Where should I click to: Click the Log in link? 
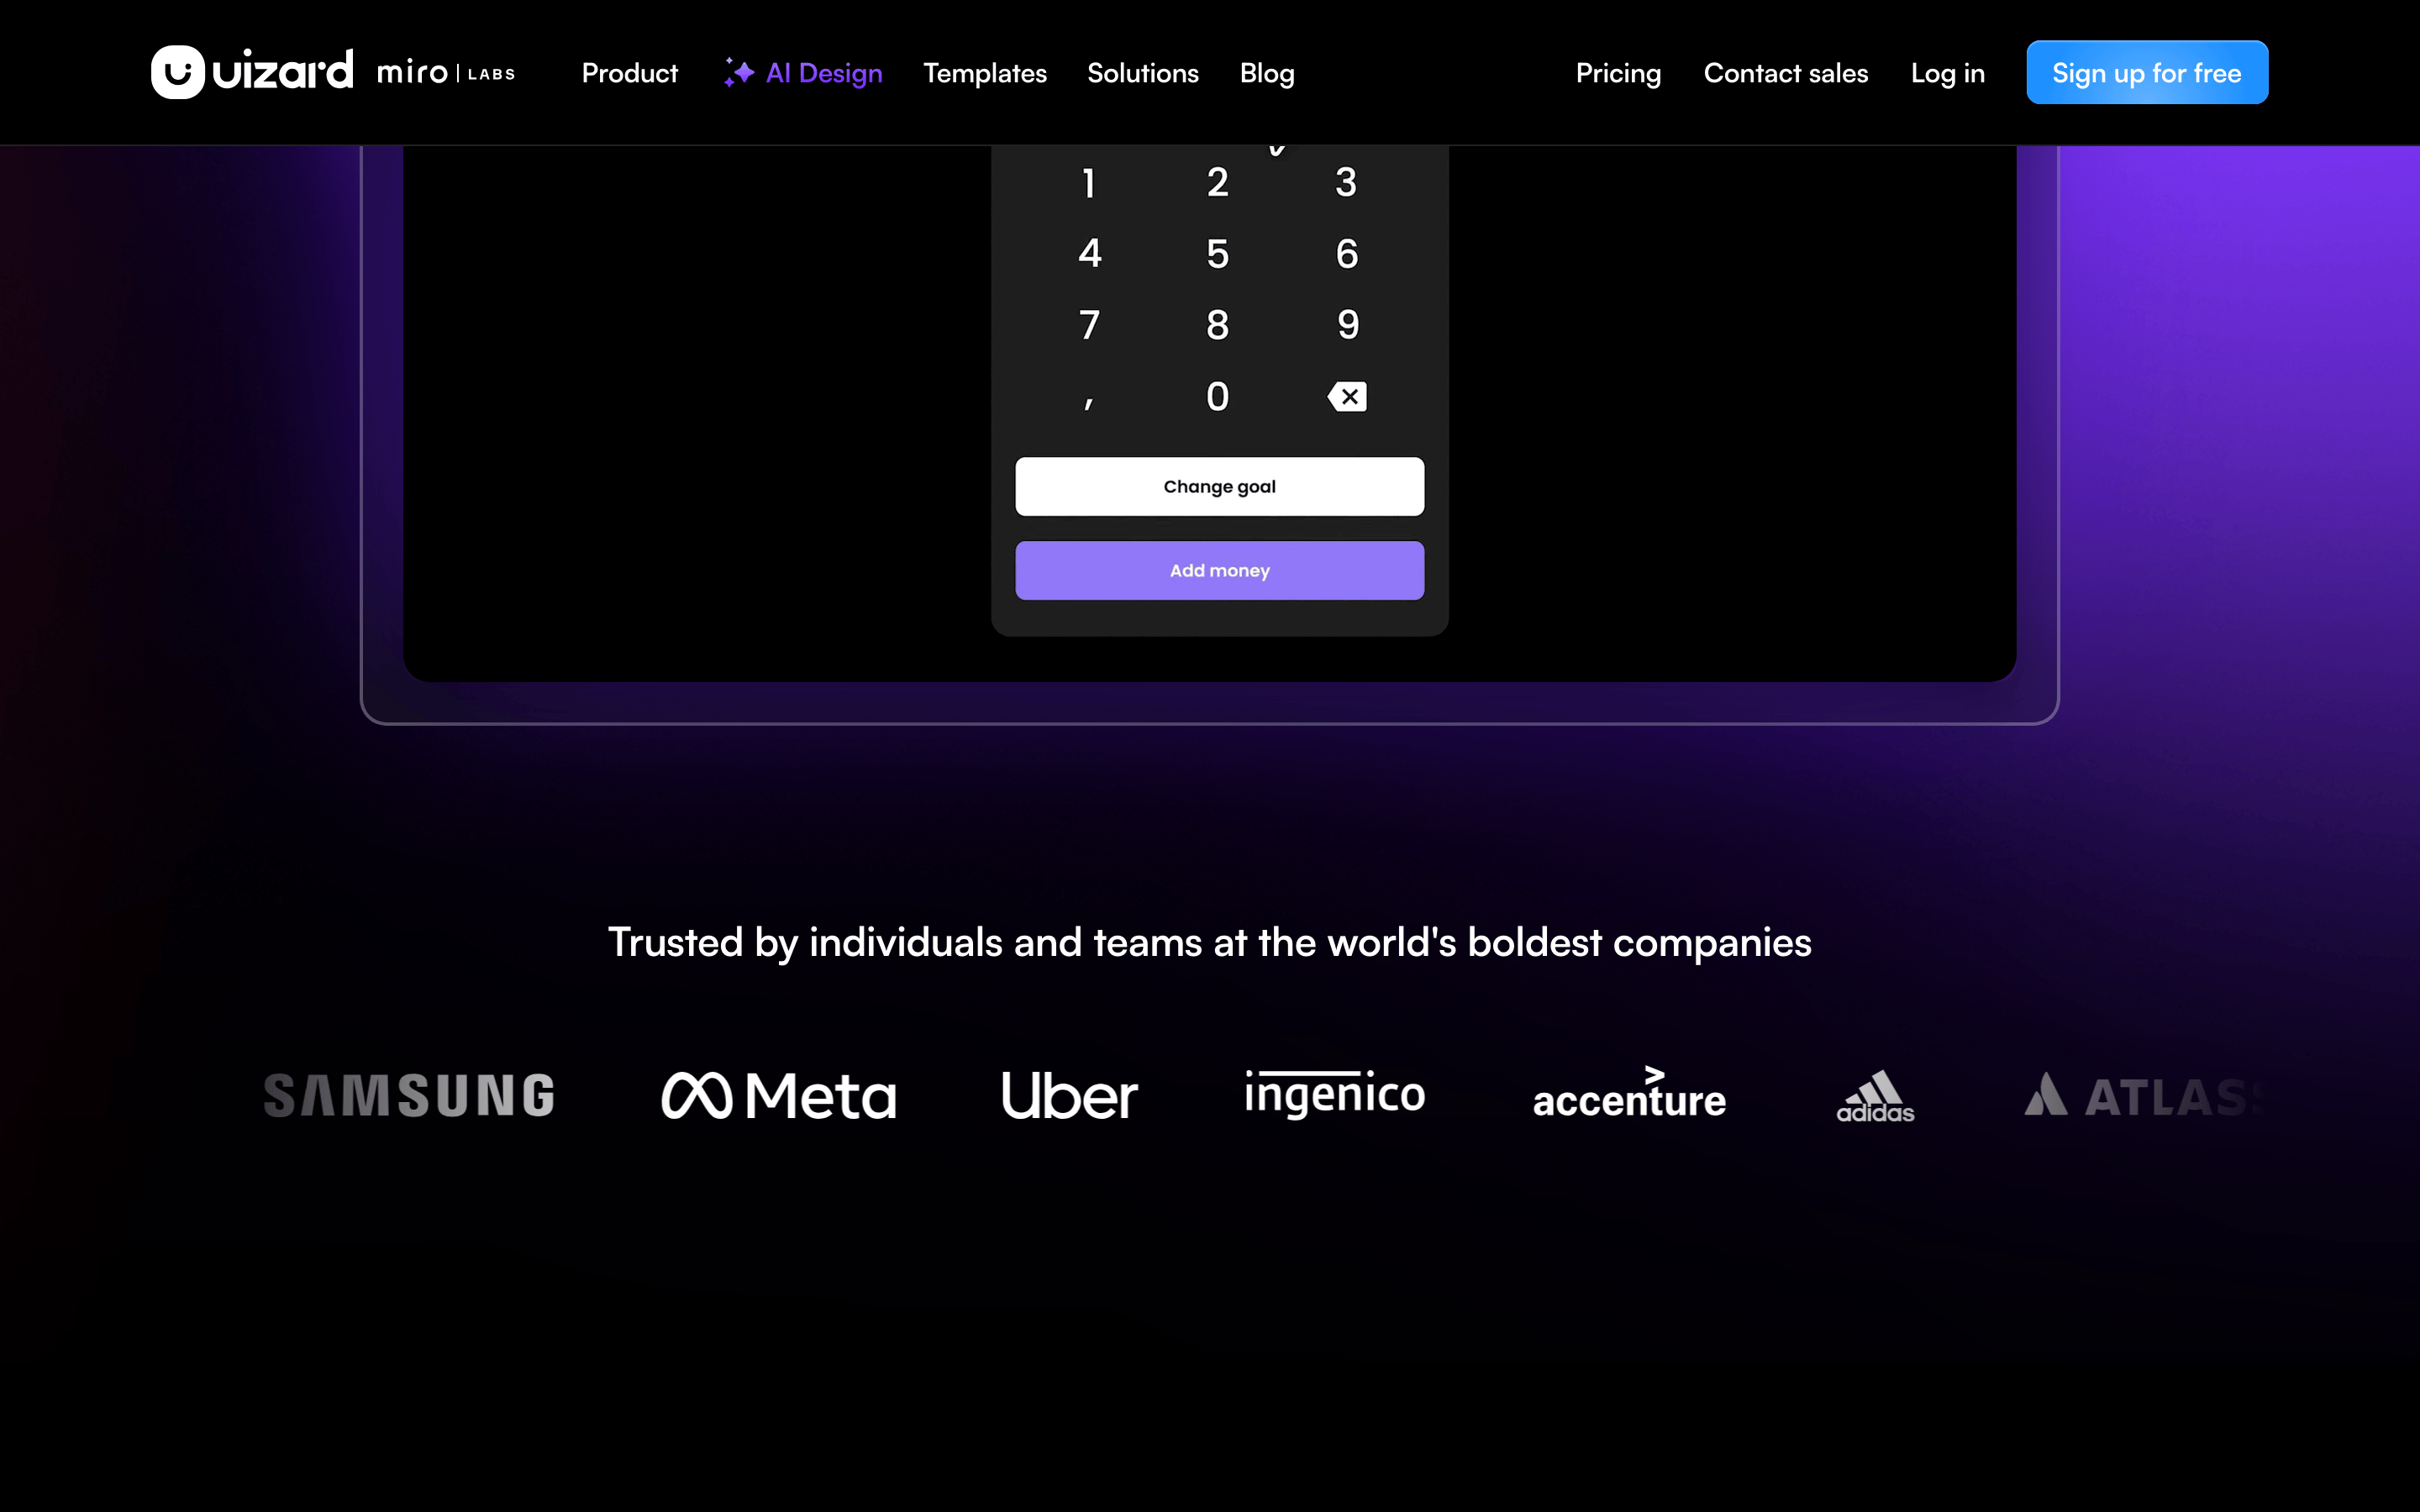tap(1947, 73)
